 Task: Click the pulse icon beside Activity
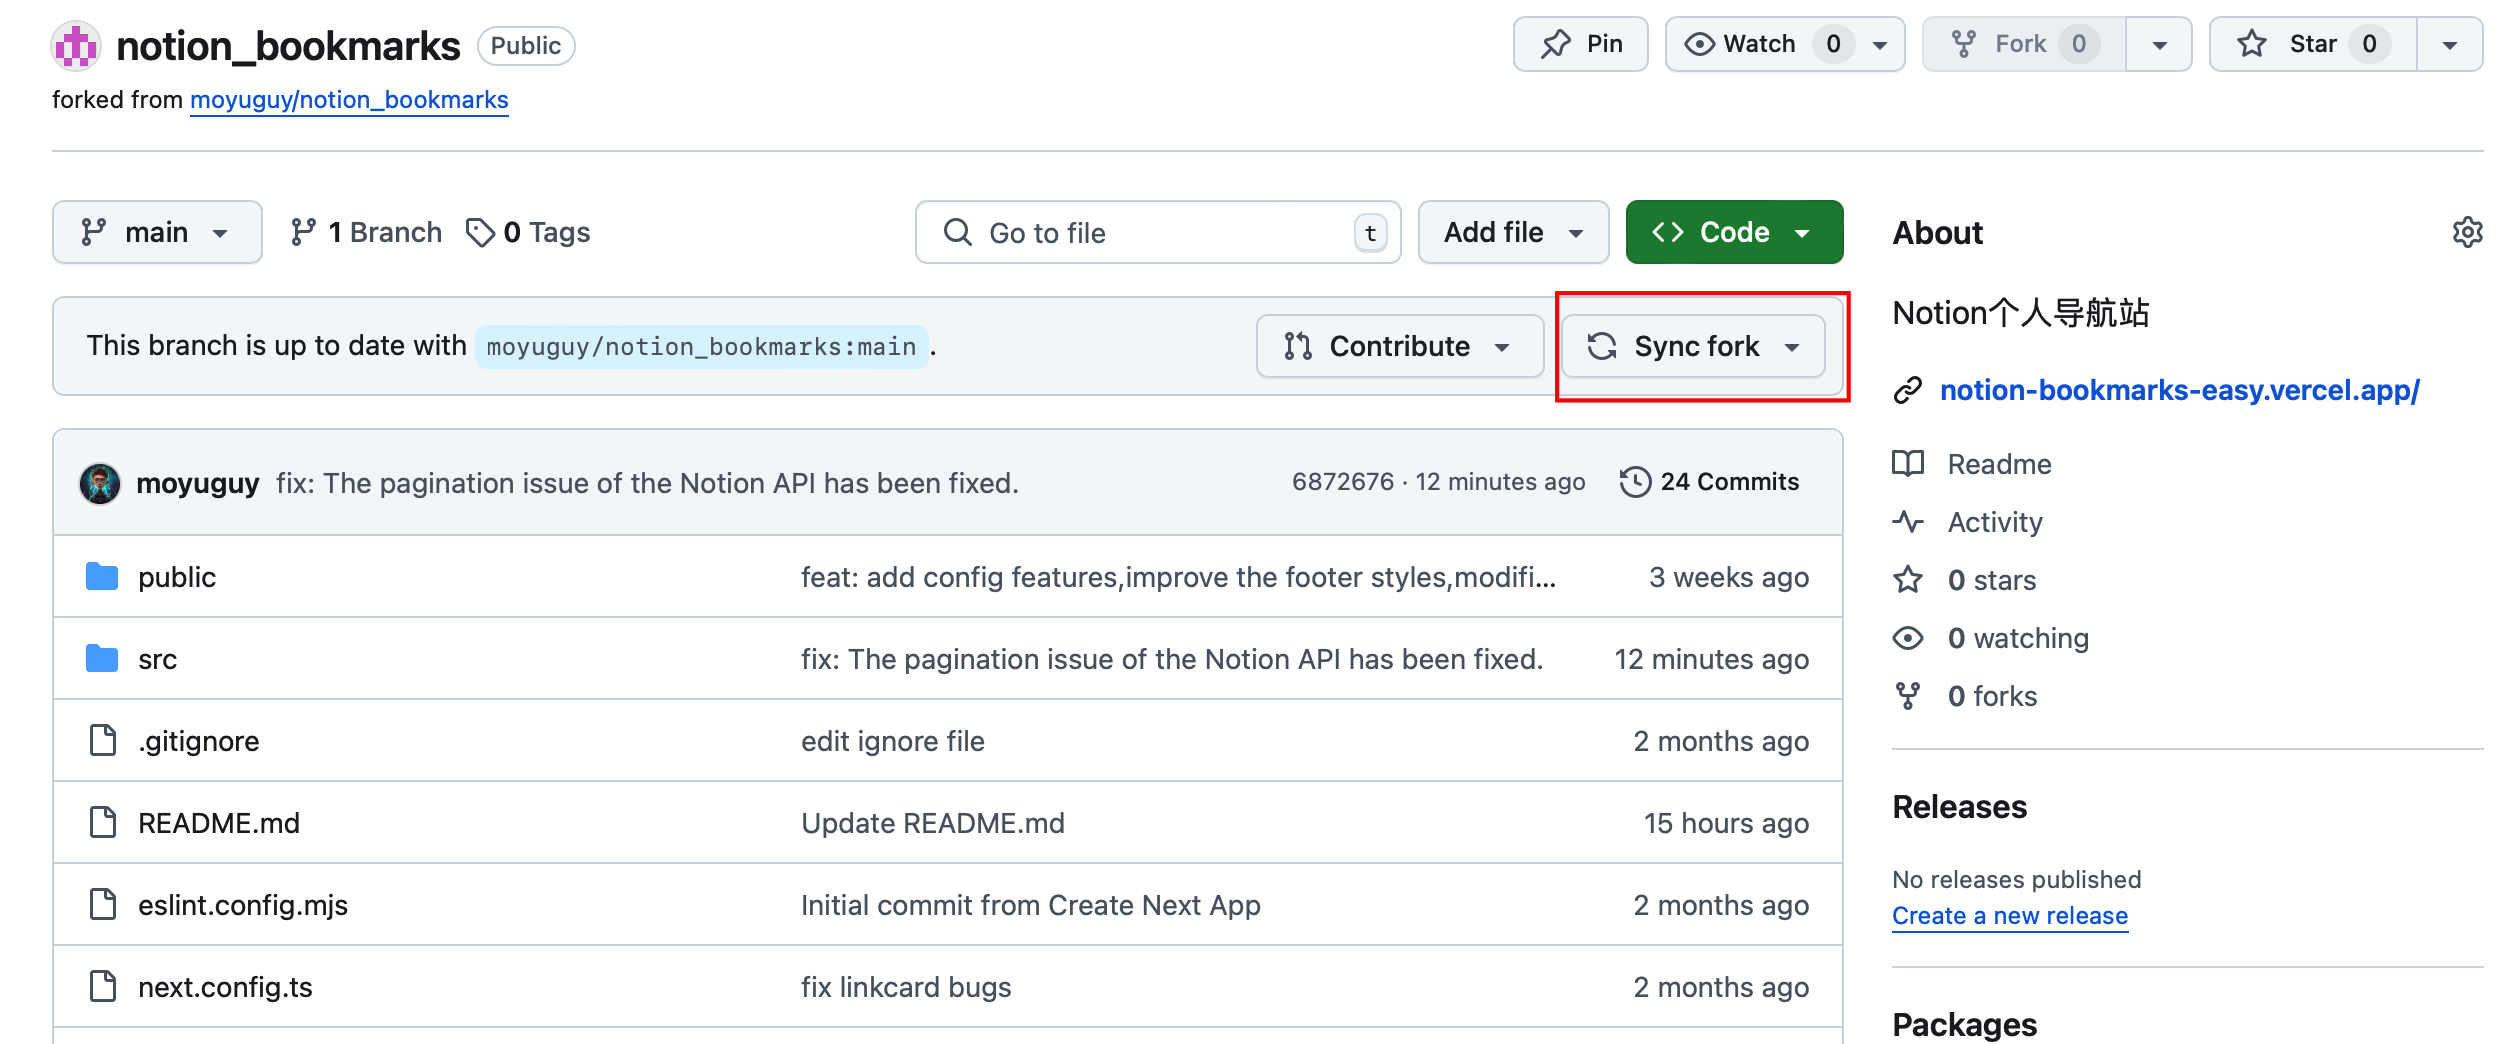(x=1908, y=522)
